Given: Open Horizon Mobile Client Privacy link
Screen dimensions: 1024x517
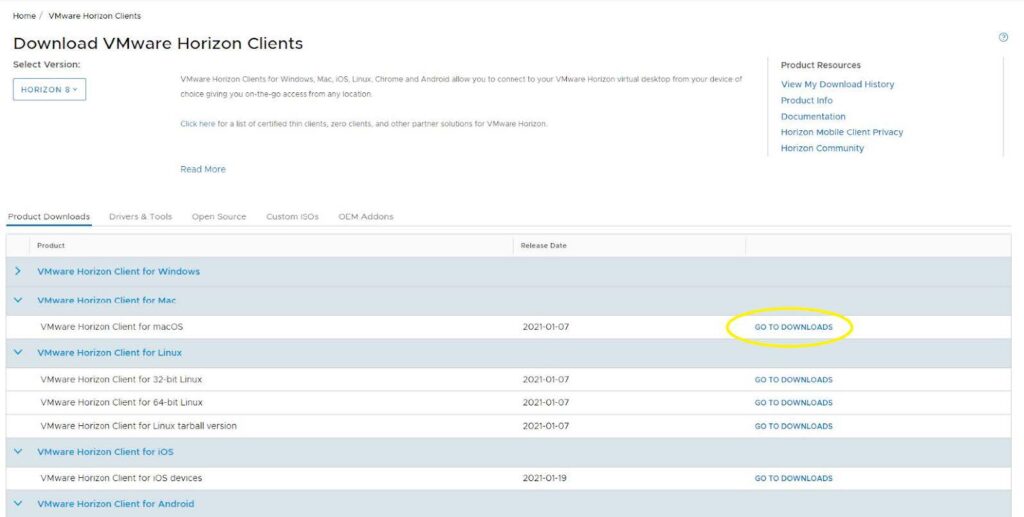Looking at the screenshot, I should point(842,132).
